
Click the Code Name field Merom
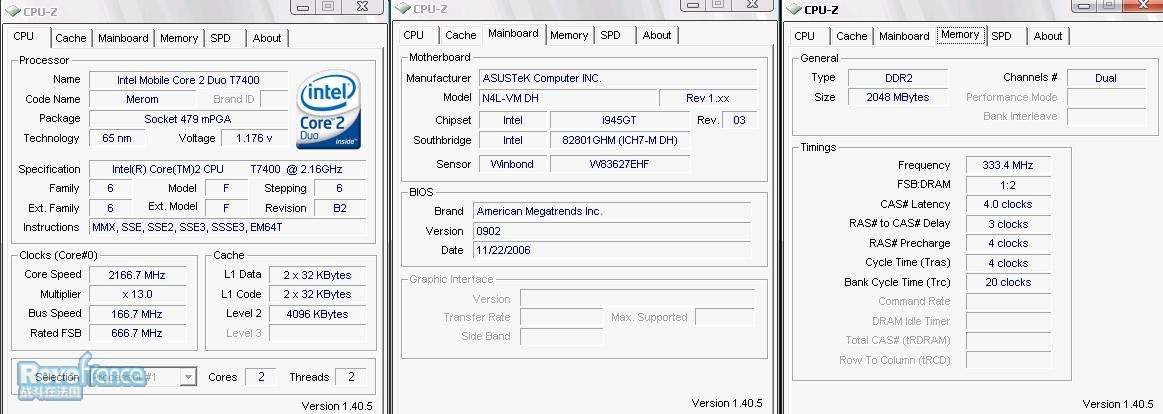click(x=141, y=99)
